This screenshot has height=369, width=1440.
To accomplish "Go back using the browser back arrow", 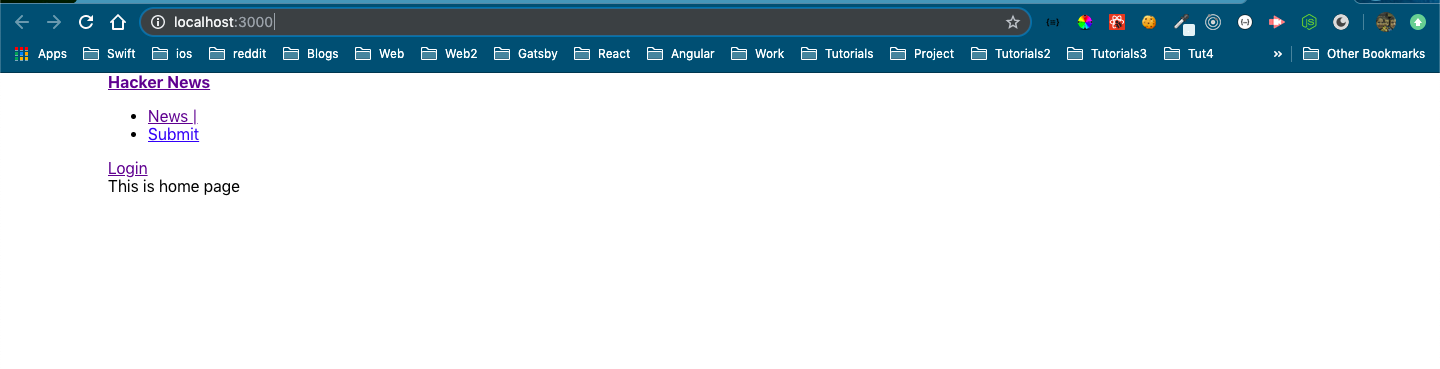I will 22,22.
